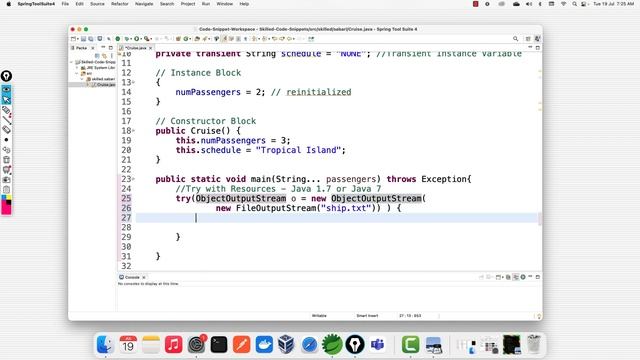Open the Source menu

pos(97,4)
